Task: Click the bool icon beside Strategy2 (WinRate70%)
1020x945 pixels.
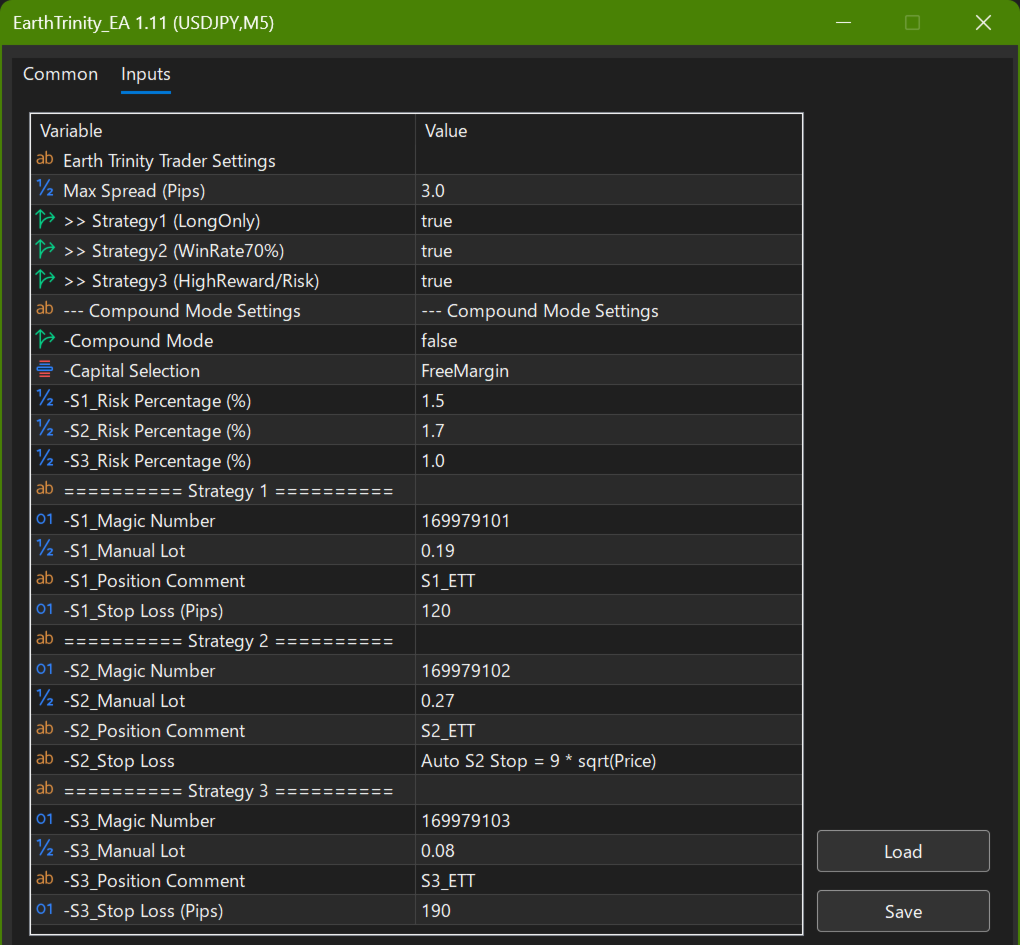Action: (x=45, y=249)
